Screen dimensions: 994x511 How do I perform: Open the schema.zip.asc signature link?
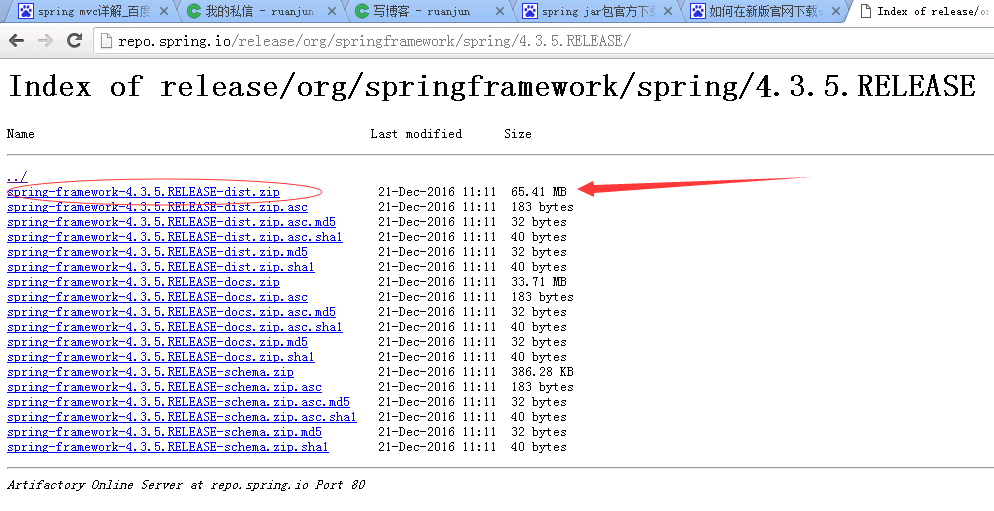pos(164,387)
